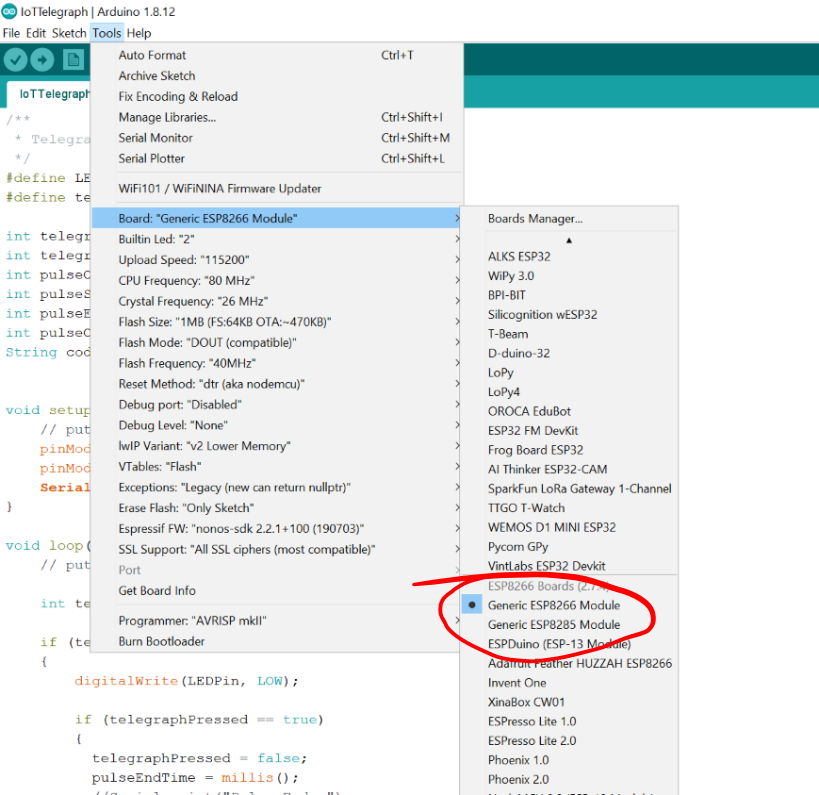This screenshot has height=795, width=819.
Task: Select the WiPy 3.0 board
Action: coord(569,276)
